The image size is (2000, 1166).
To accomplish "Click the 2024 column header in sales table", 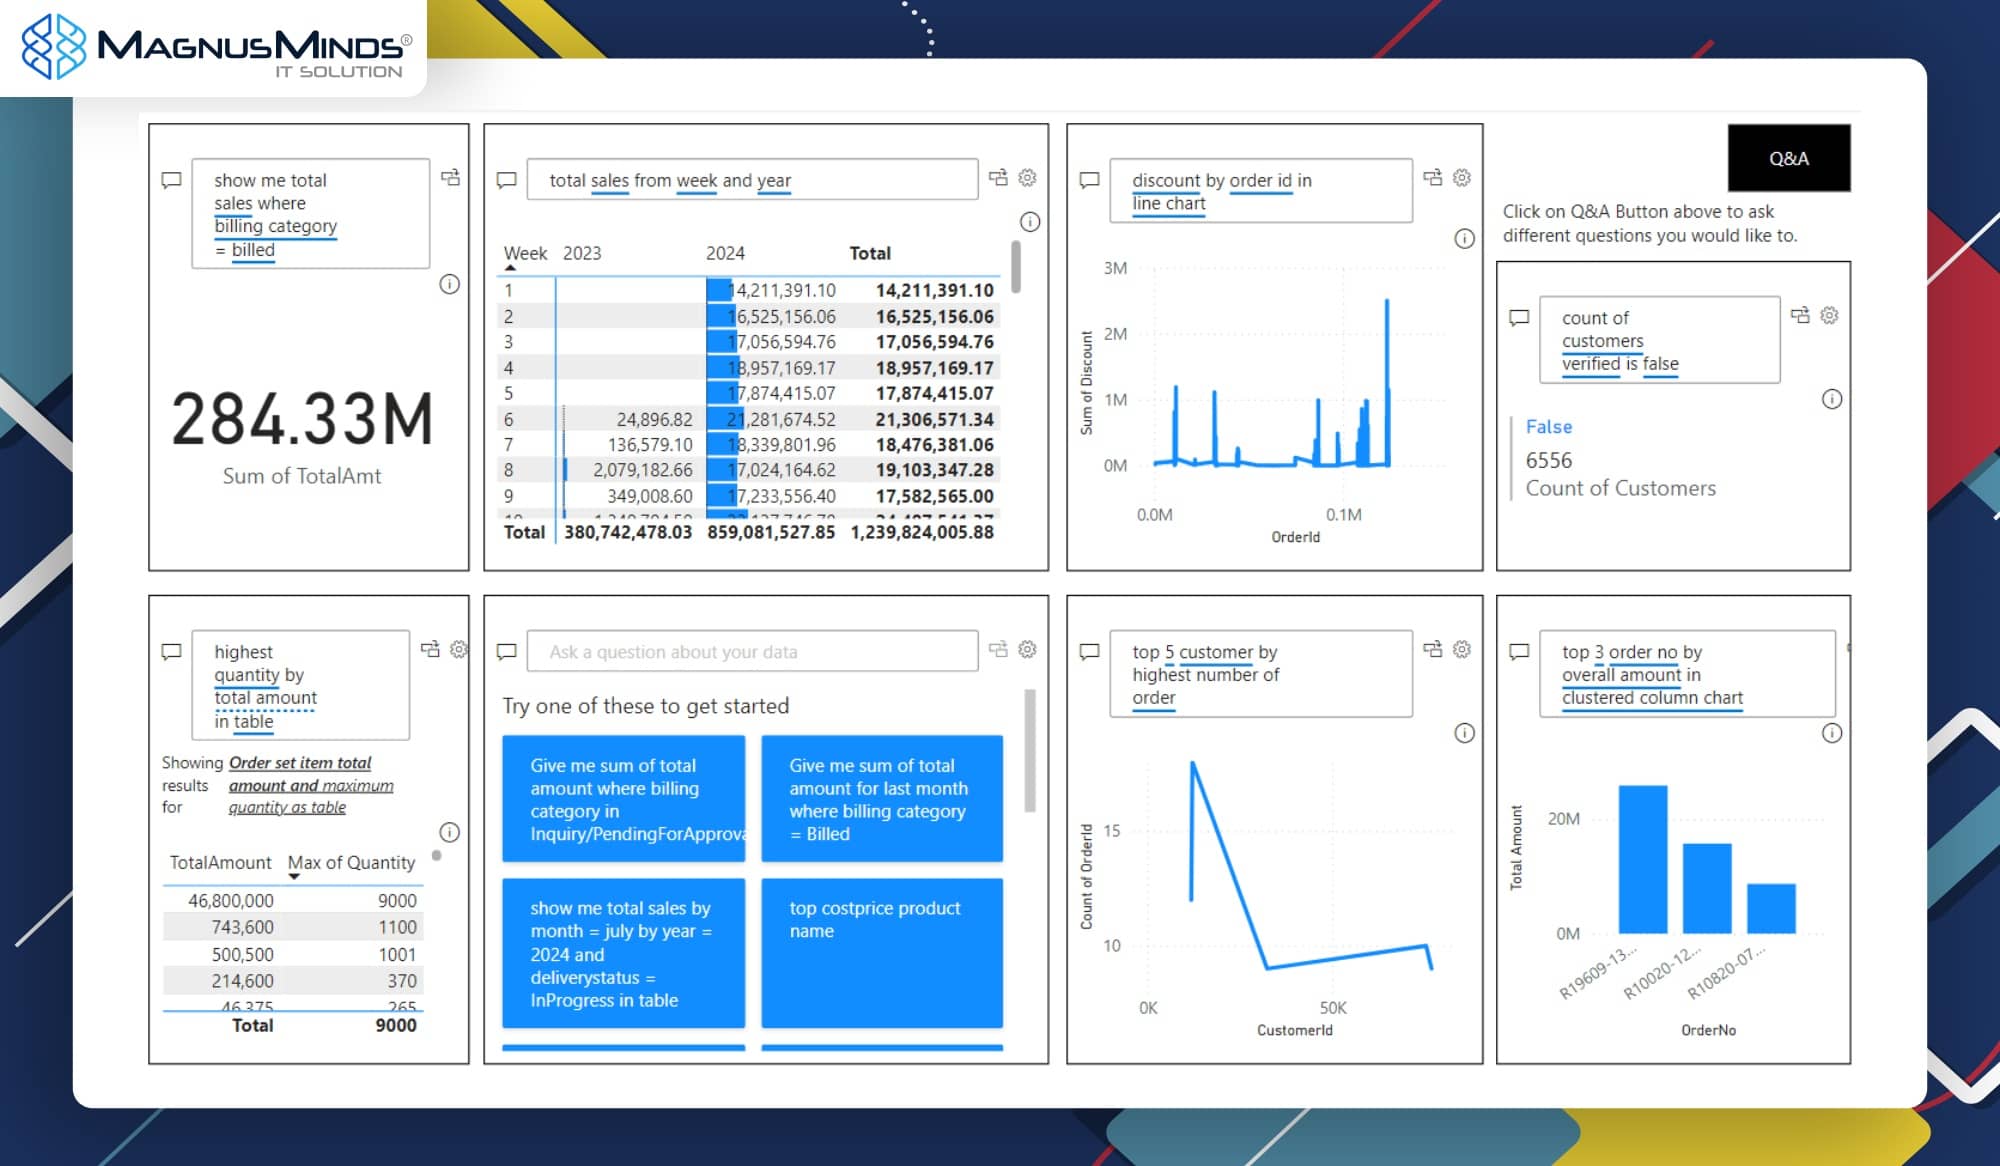I will [x=725, y=253].
